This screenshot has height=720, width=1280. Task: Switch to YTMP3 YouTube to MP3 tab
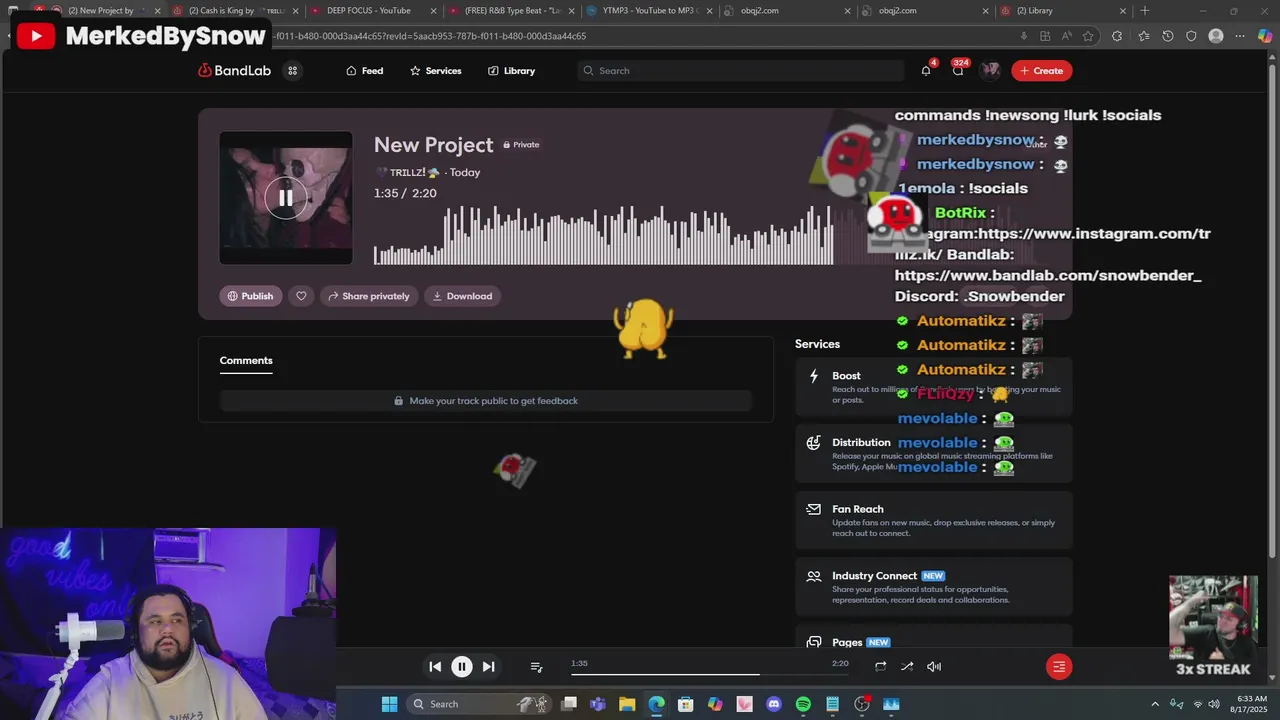click(650, 11)
